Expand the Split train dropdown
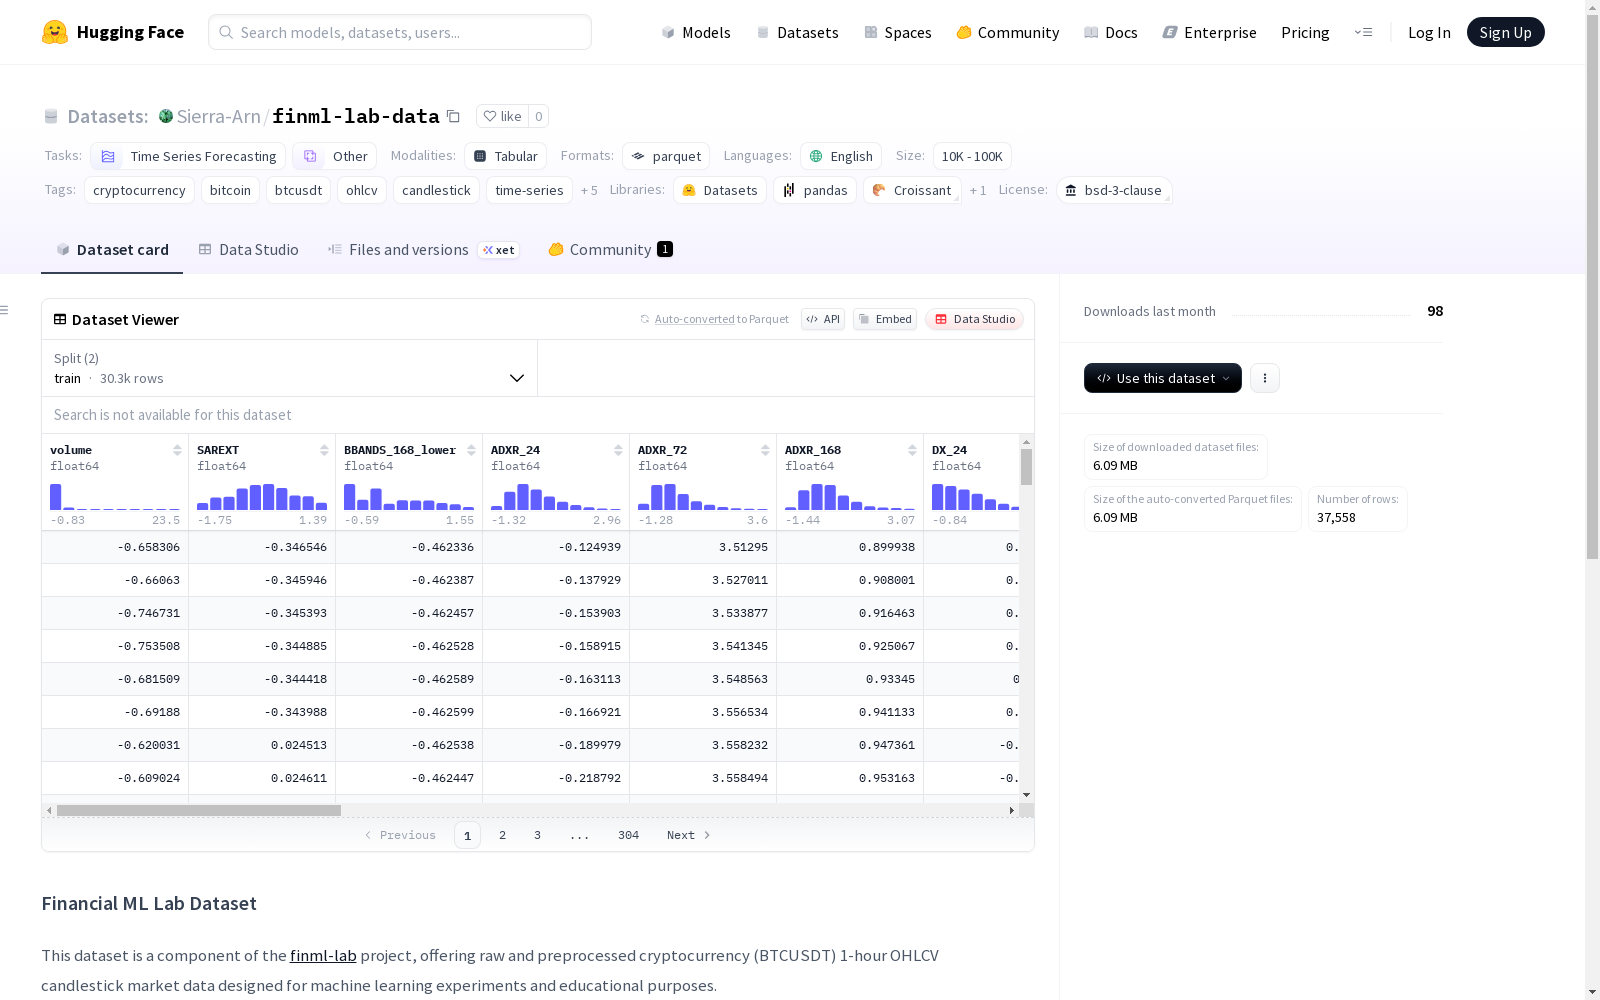 (290, 368)
